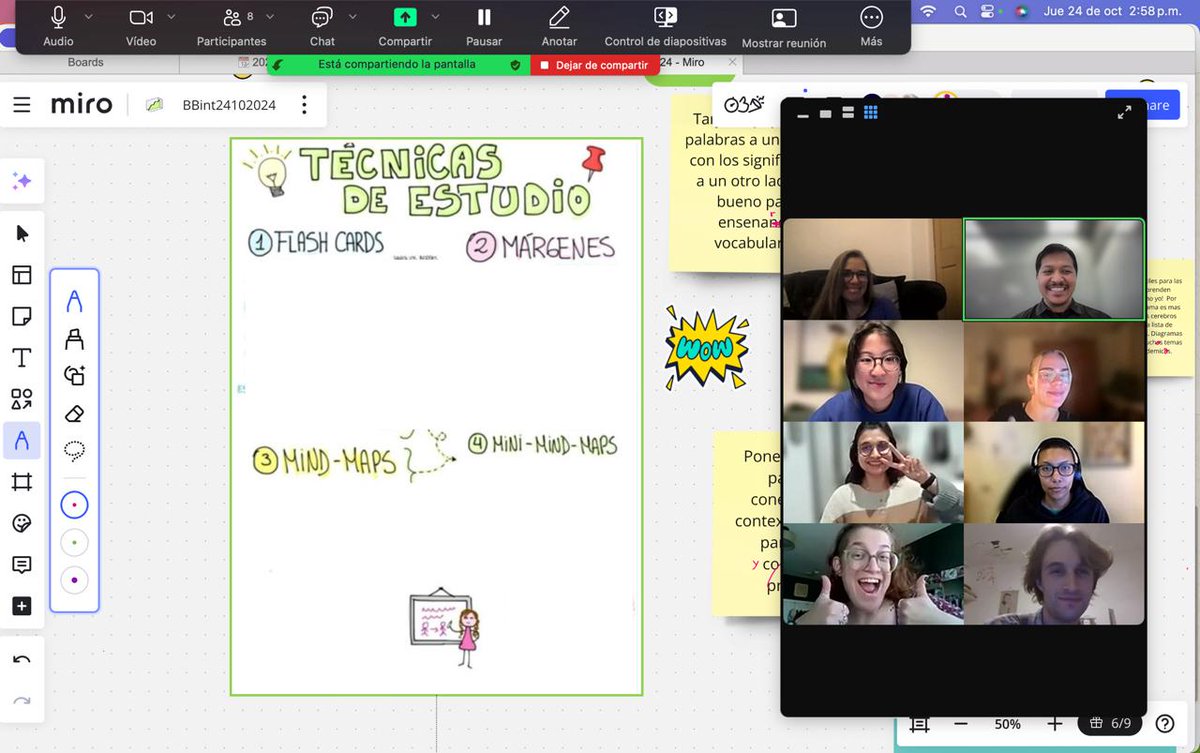Open the Shapes tool

(x=22, y=399)
